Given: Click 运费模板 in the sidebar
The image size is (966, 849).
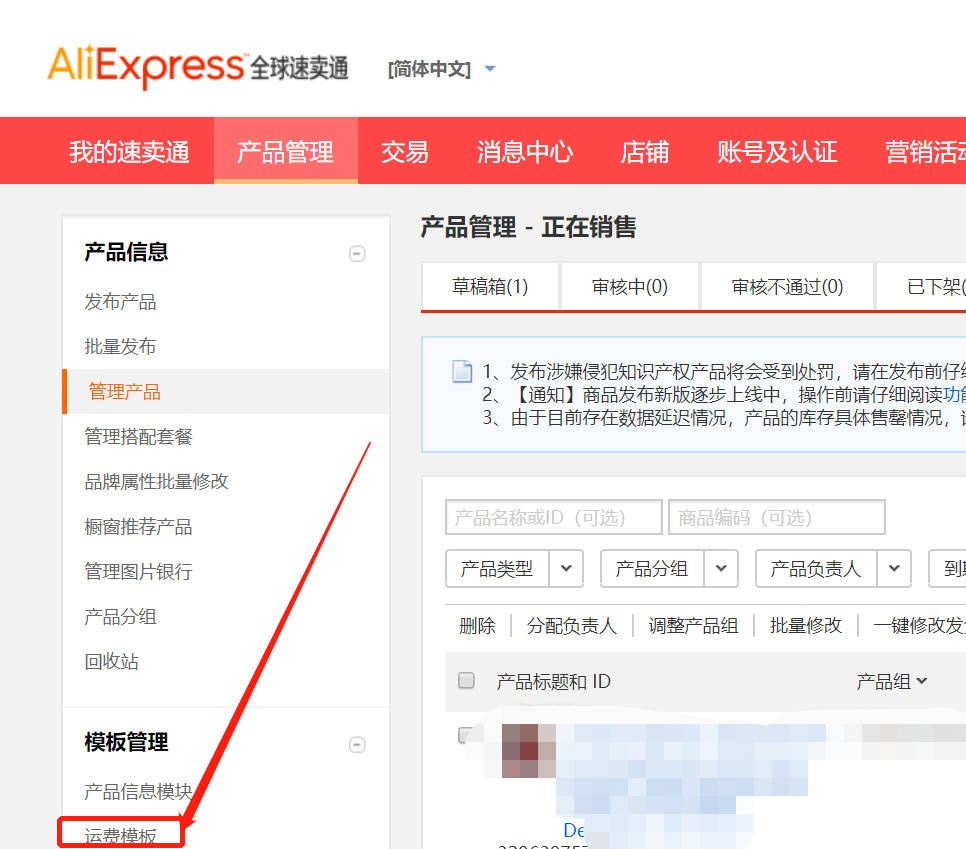Looking at the screenshot, I should (121, 836).
